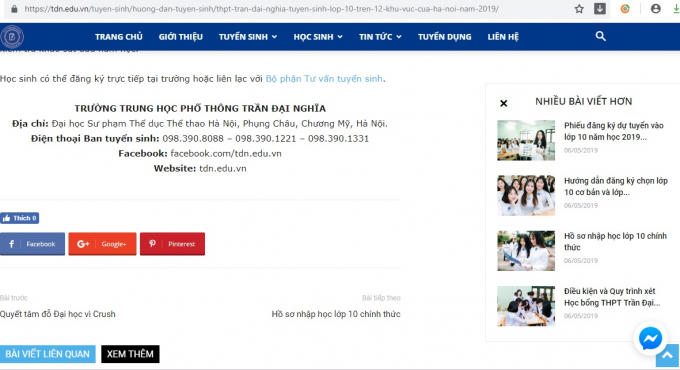680x370 pixels.
Task: Click thumbnail of 'Điều kiện và Quy trình xét' article
Action: coord(526,306)
